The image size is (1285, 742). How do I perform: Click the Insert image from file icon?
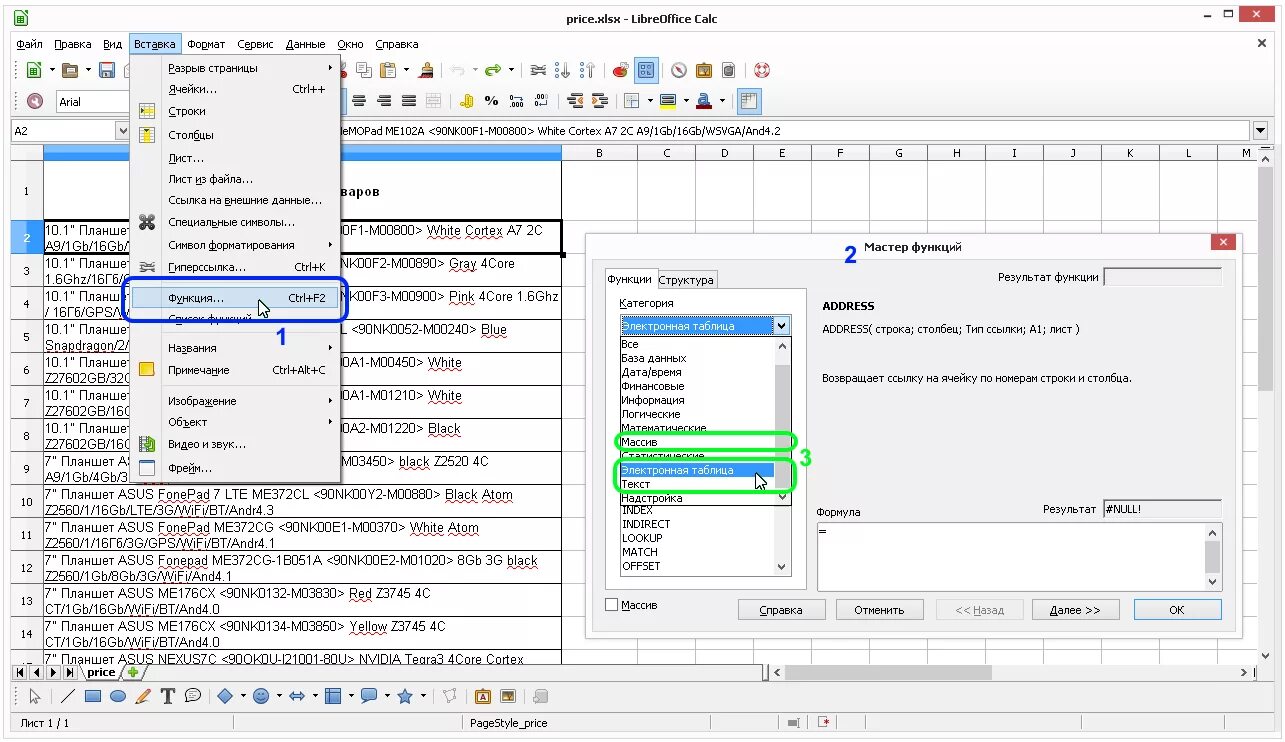(x=508, y=696)
